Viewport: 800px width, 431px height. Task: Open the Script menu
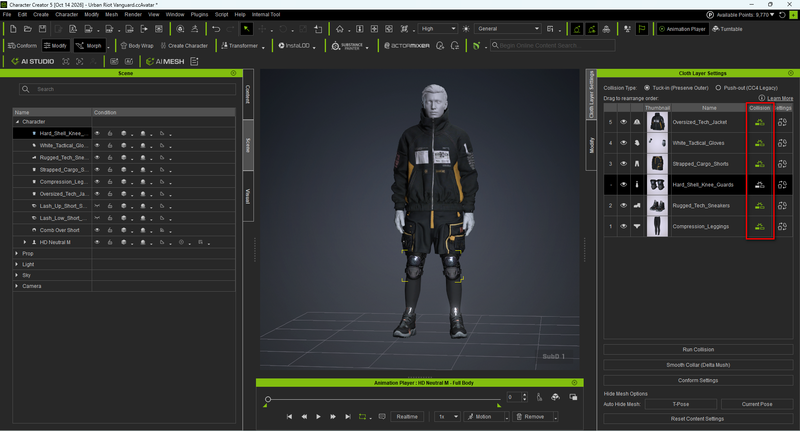click(221, 14)
